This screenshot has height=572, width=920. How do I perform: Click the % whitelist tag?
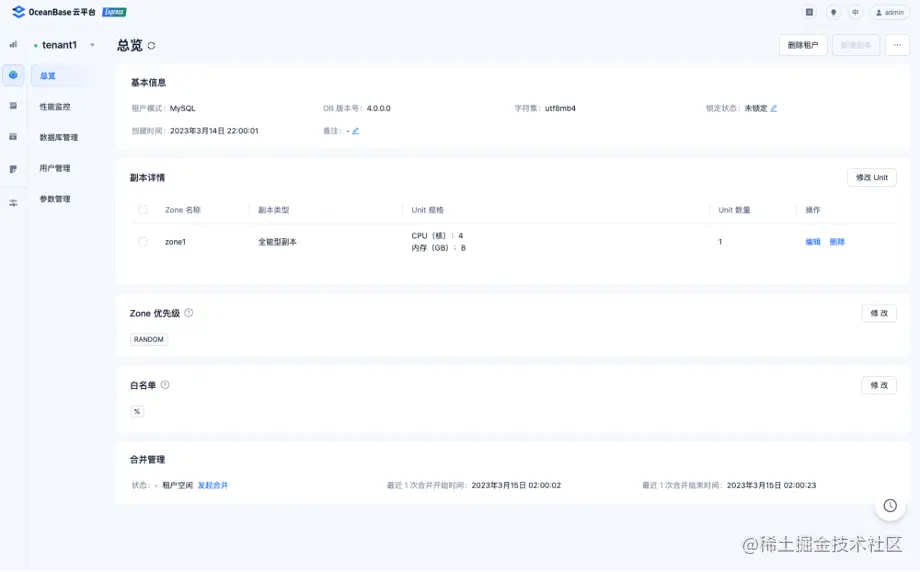(x=137, y=411)
